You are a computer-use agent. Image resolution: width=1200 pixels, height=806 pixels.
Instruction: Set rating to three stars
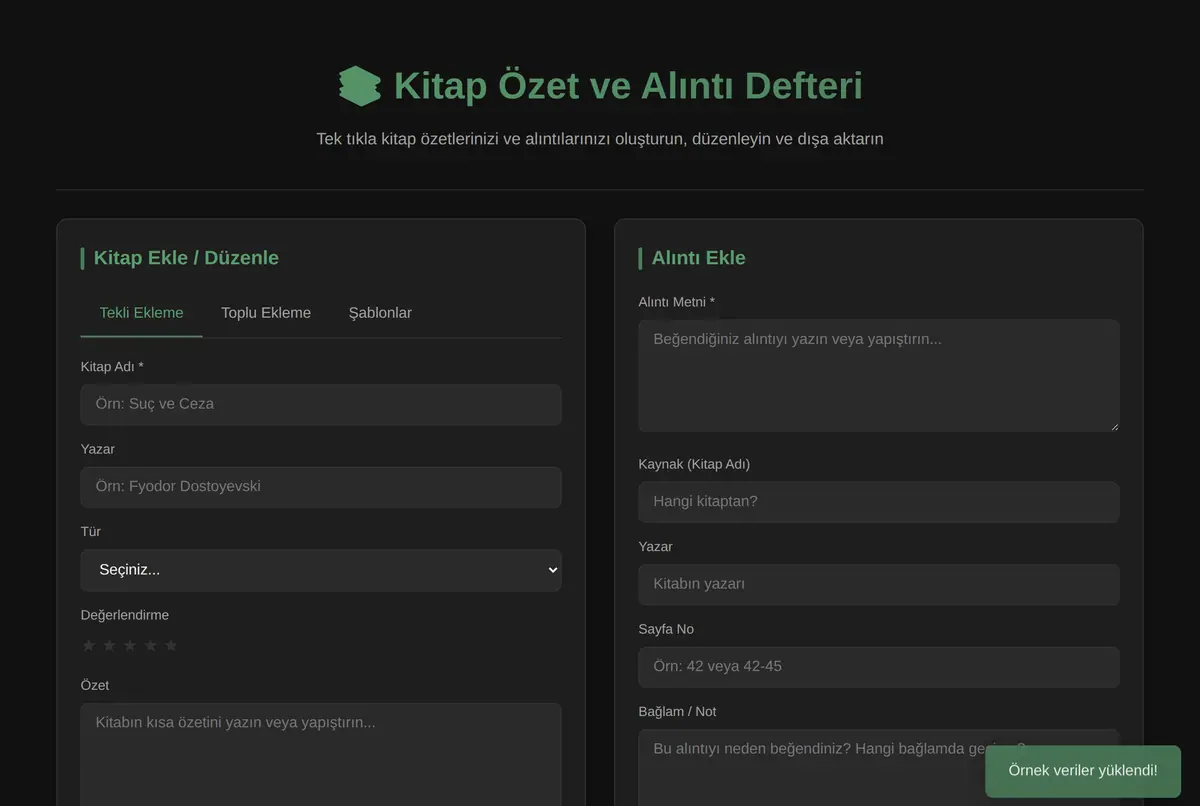129,646
